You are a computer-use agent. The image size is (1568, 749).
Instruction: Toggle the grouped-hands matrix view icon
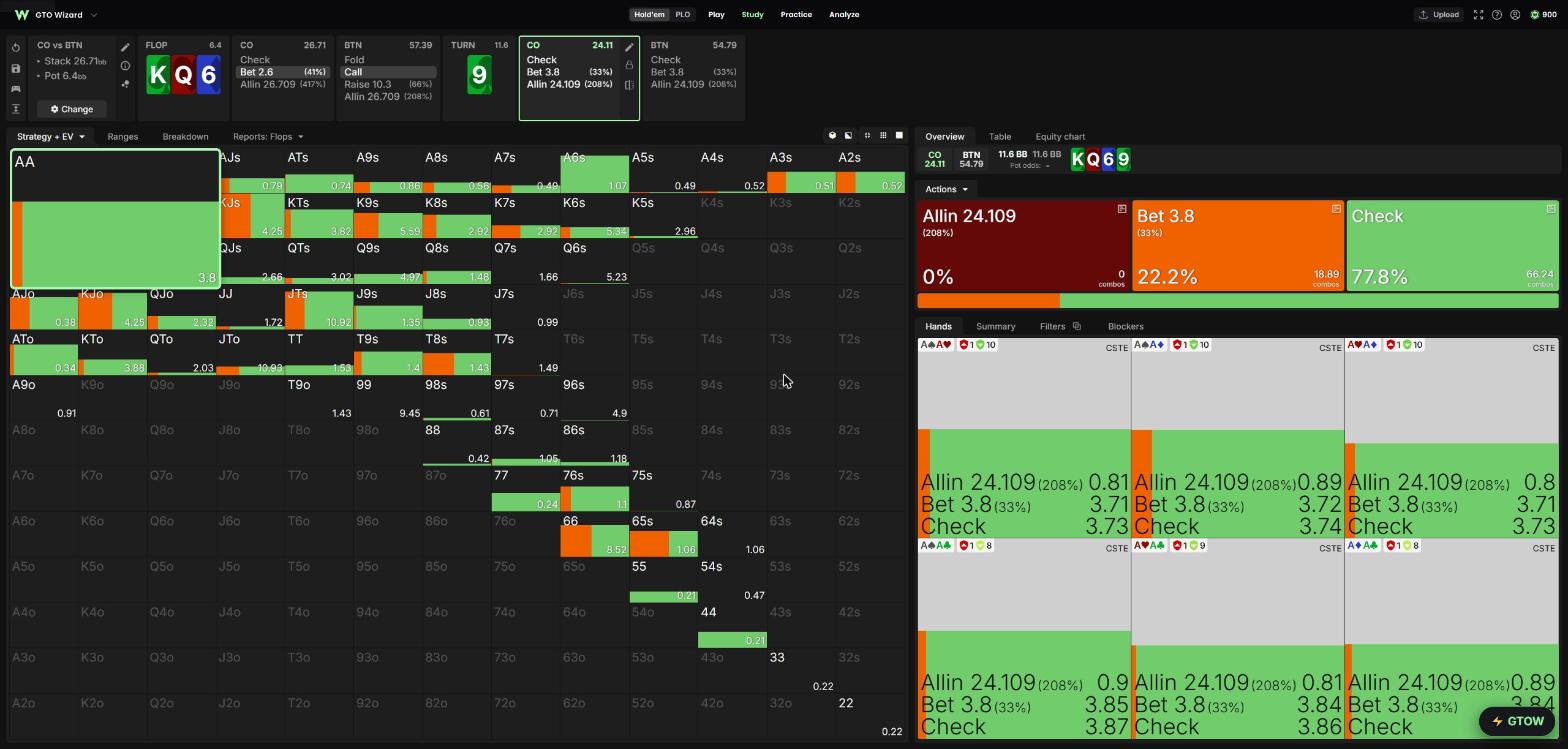click(x=832, y=136)
